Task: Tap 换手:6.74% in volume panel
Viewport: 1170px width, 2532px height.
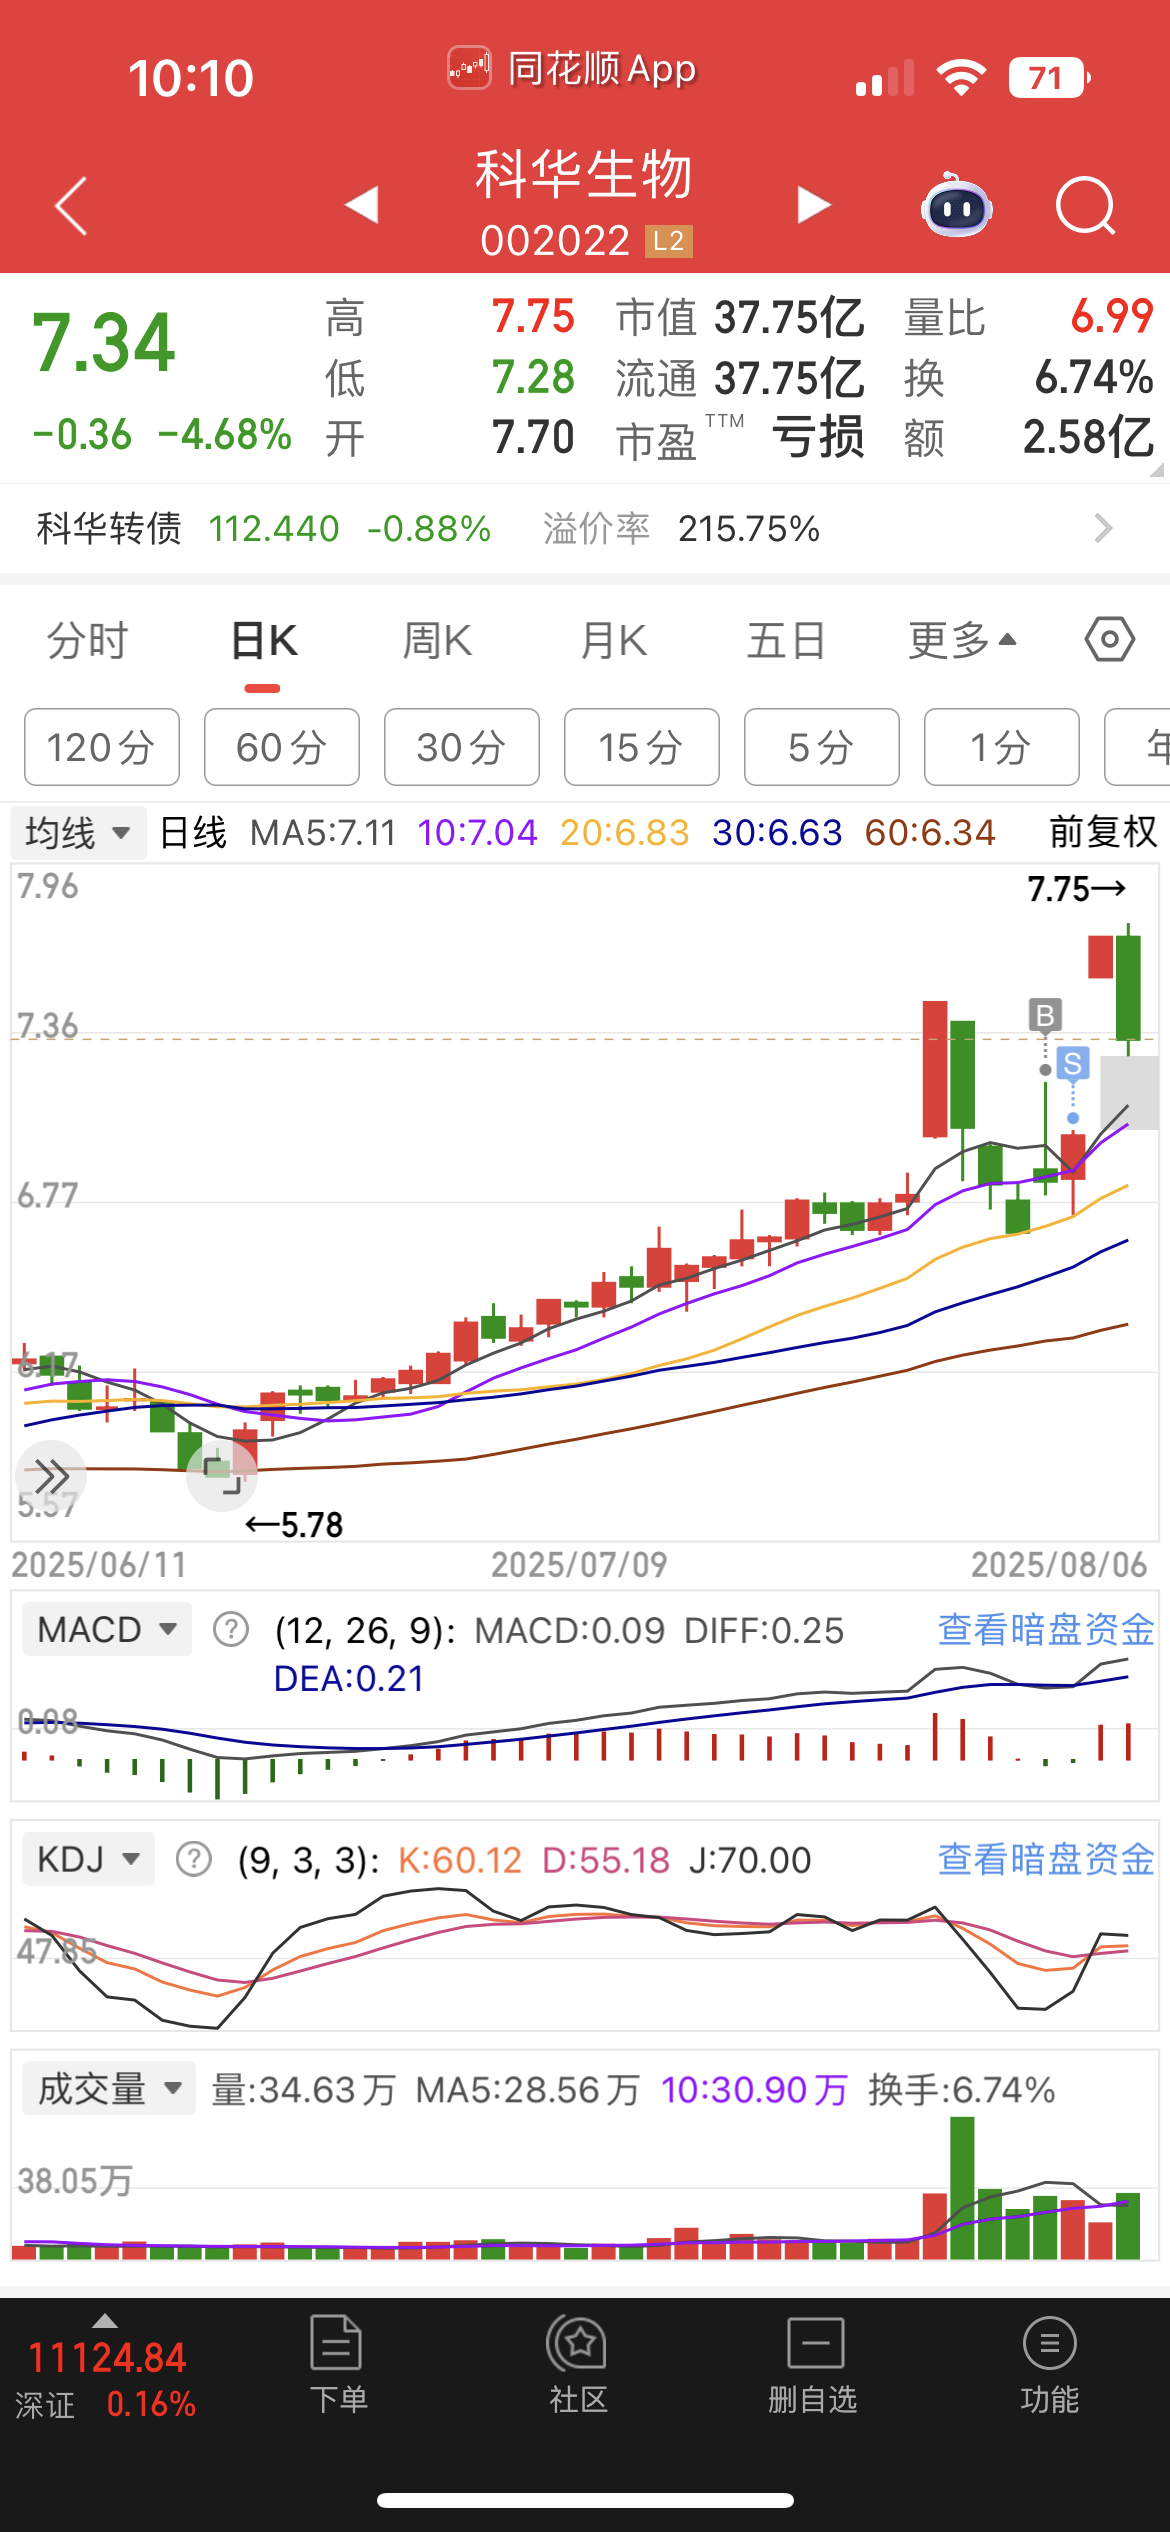Action: tap(961, 2090)
